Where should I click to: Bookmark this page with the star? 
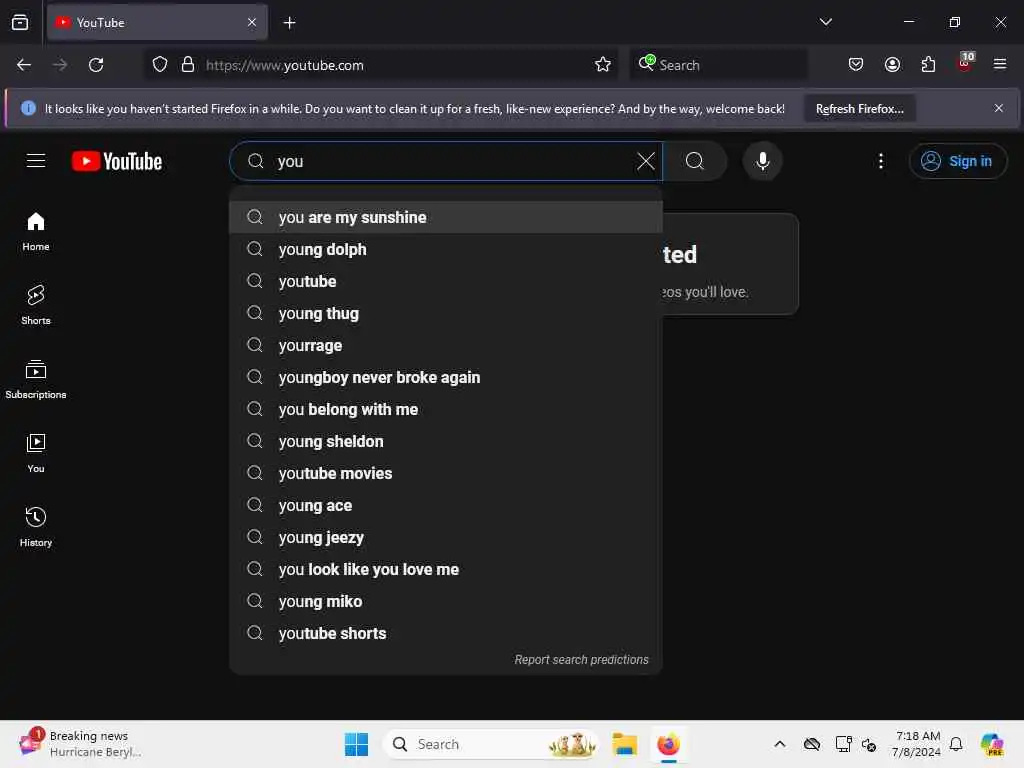pos(603,65)
